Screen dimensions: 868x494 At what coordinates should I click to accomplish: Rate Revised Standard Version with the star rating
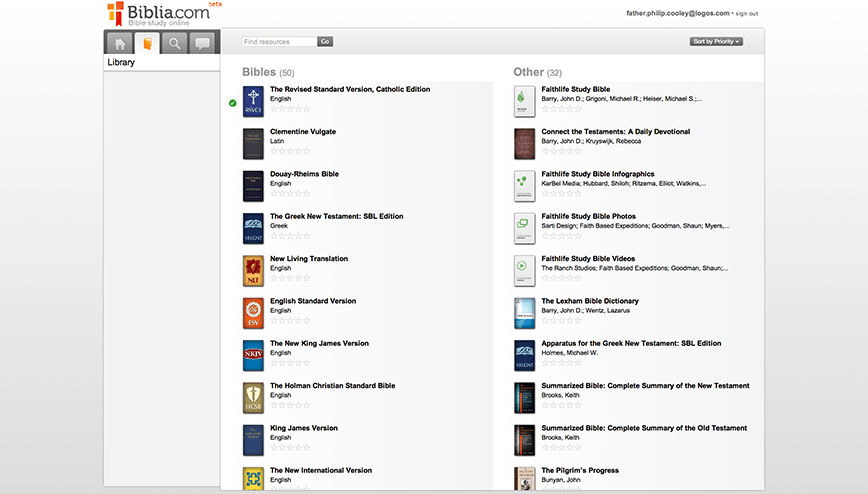click(290, 109)
